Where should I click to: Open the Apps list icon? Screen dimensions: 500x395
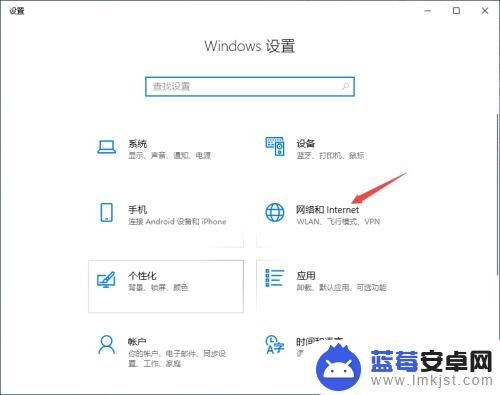pos(275,278)
